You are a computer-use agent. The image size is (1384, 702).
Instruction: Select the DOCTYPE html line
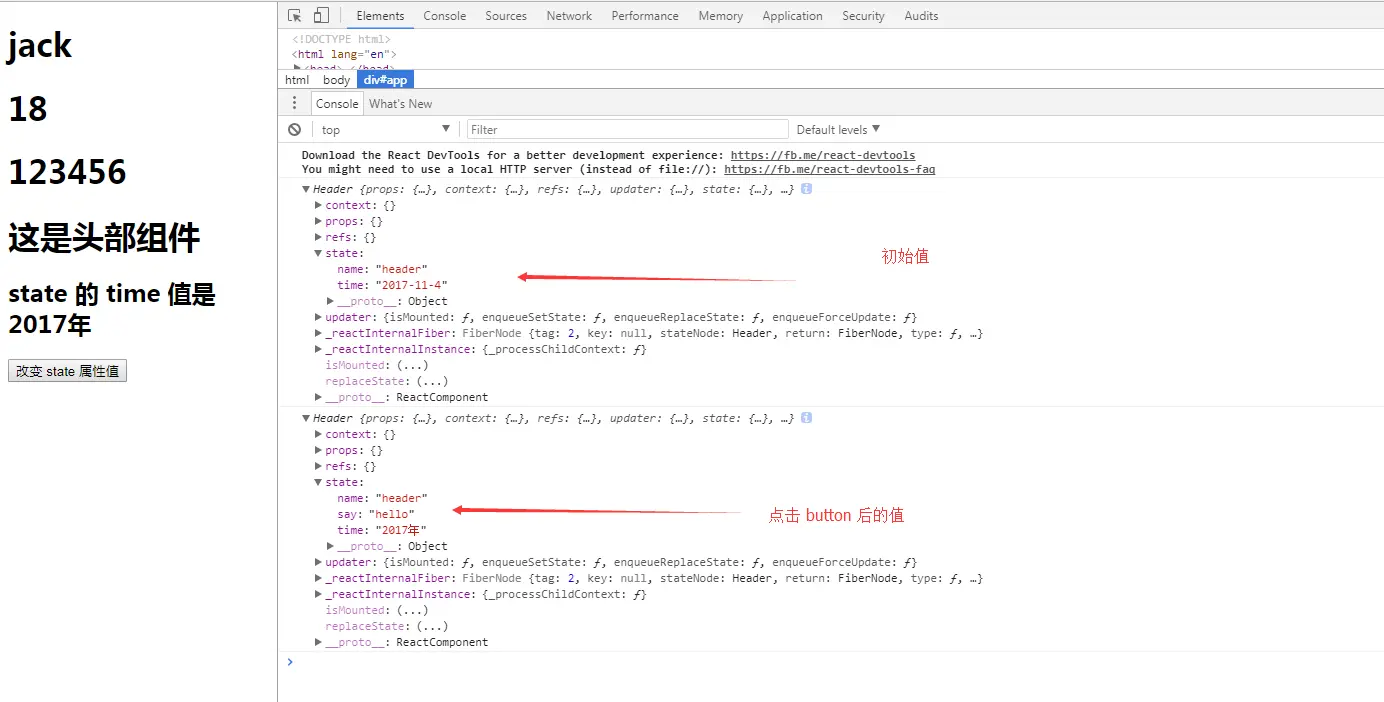click(341, 40)
